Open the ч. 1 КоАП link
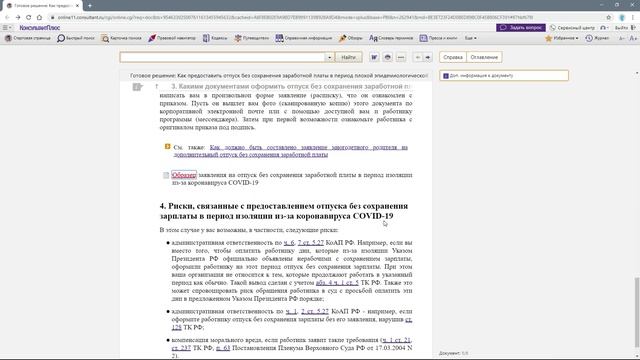This screenshot has height=360, width=640. 291,311
